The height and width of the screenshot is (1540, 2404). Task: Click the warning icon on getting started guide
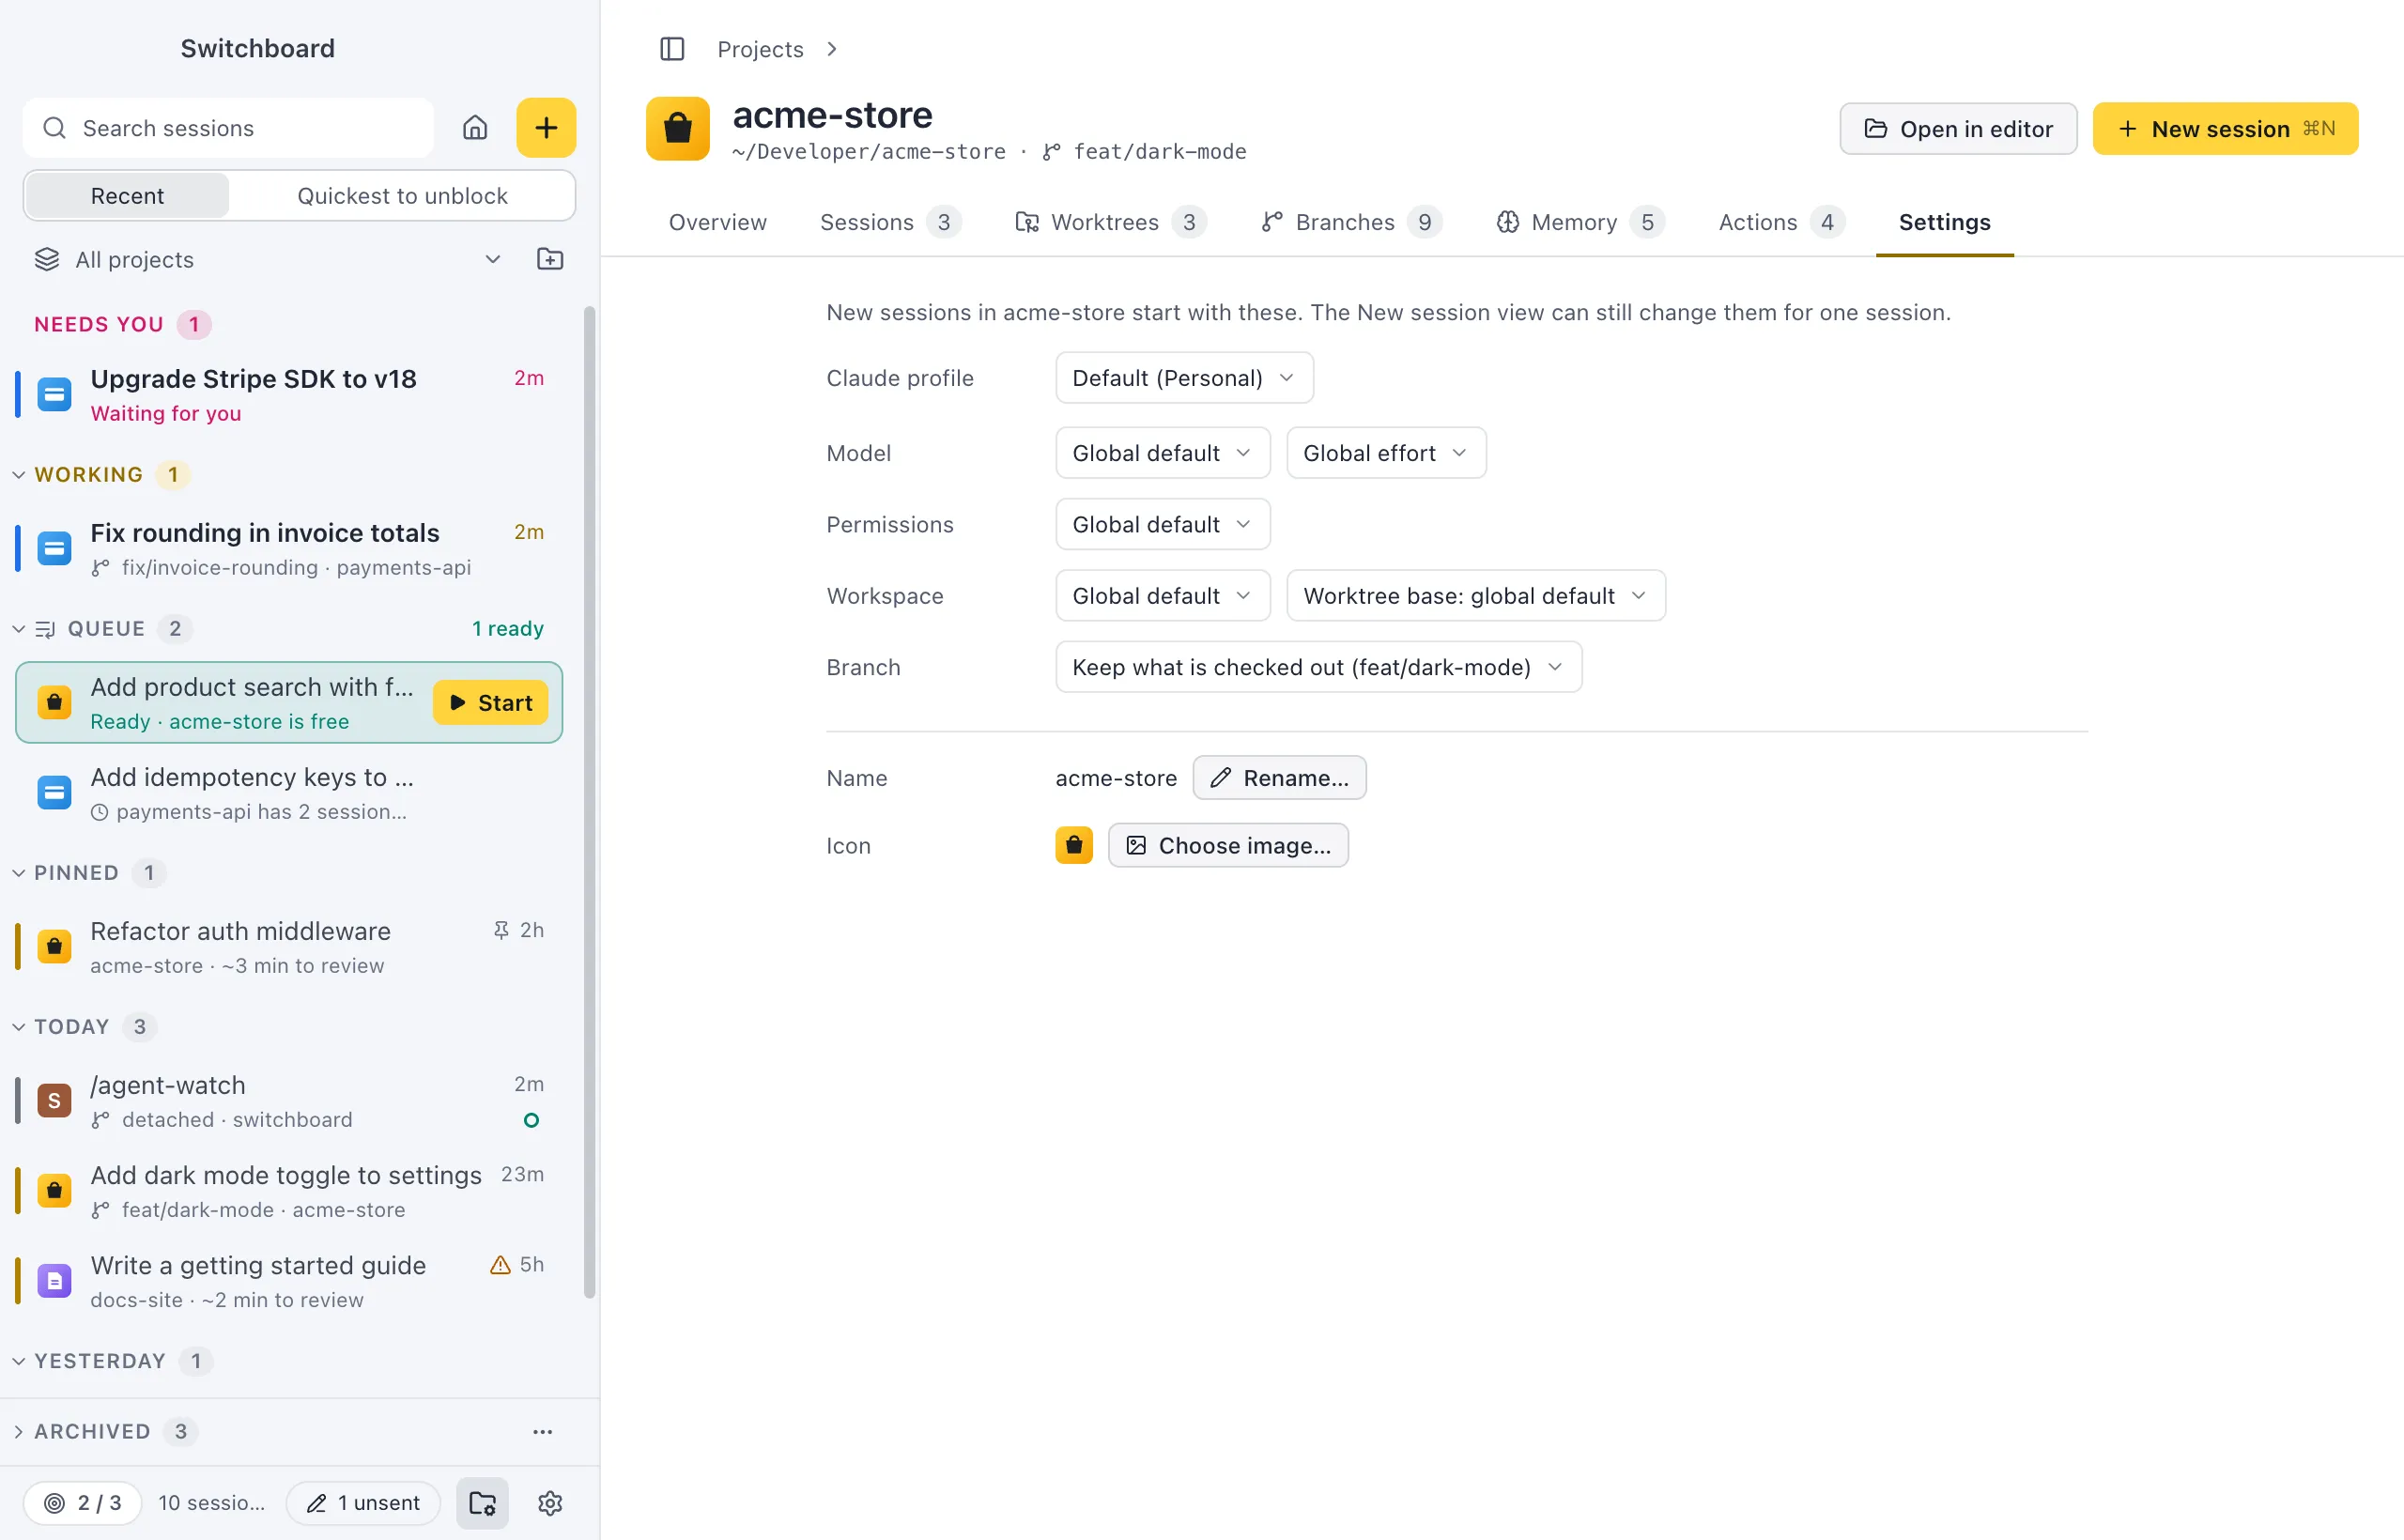pyautogui.click(x=500, y=1265)
